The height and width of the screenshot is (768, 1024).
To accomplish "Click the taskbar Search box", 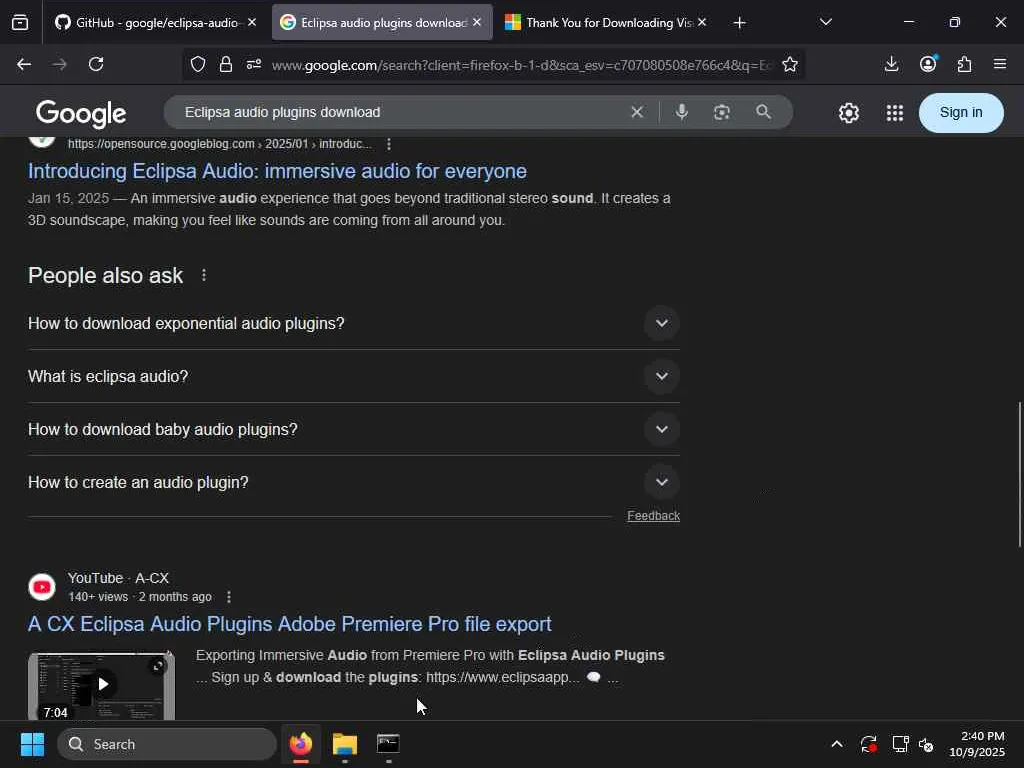I will coord(167,744).
